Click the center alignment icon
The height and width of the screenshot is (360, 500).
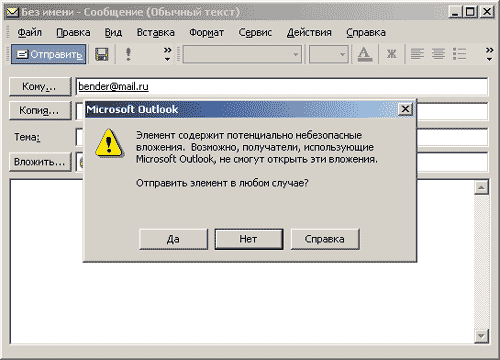(x=438, y=54)
